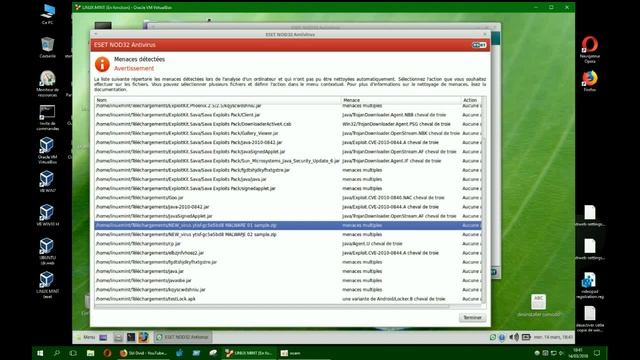
Task: Click the Mint panel clock and date
Action: pyautogui.click(x=553, y=337)
